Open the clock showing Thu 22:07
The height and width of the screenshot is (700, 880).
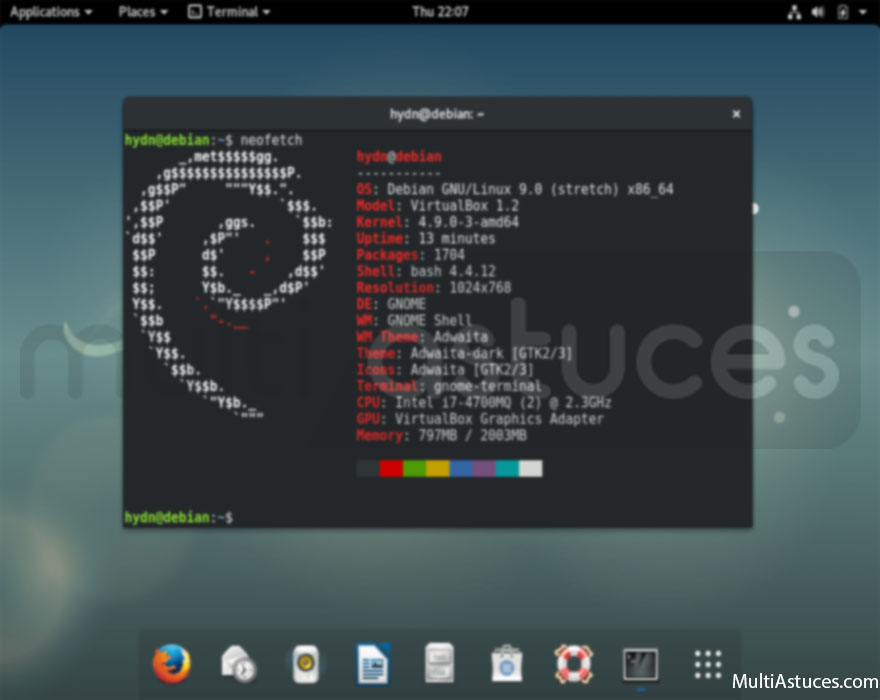[x=440, y=12]
